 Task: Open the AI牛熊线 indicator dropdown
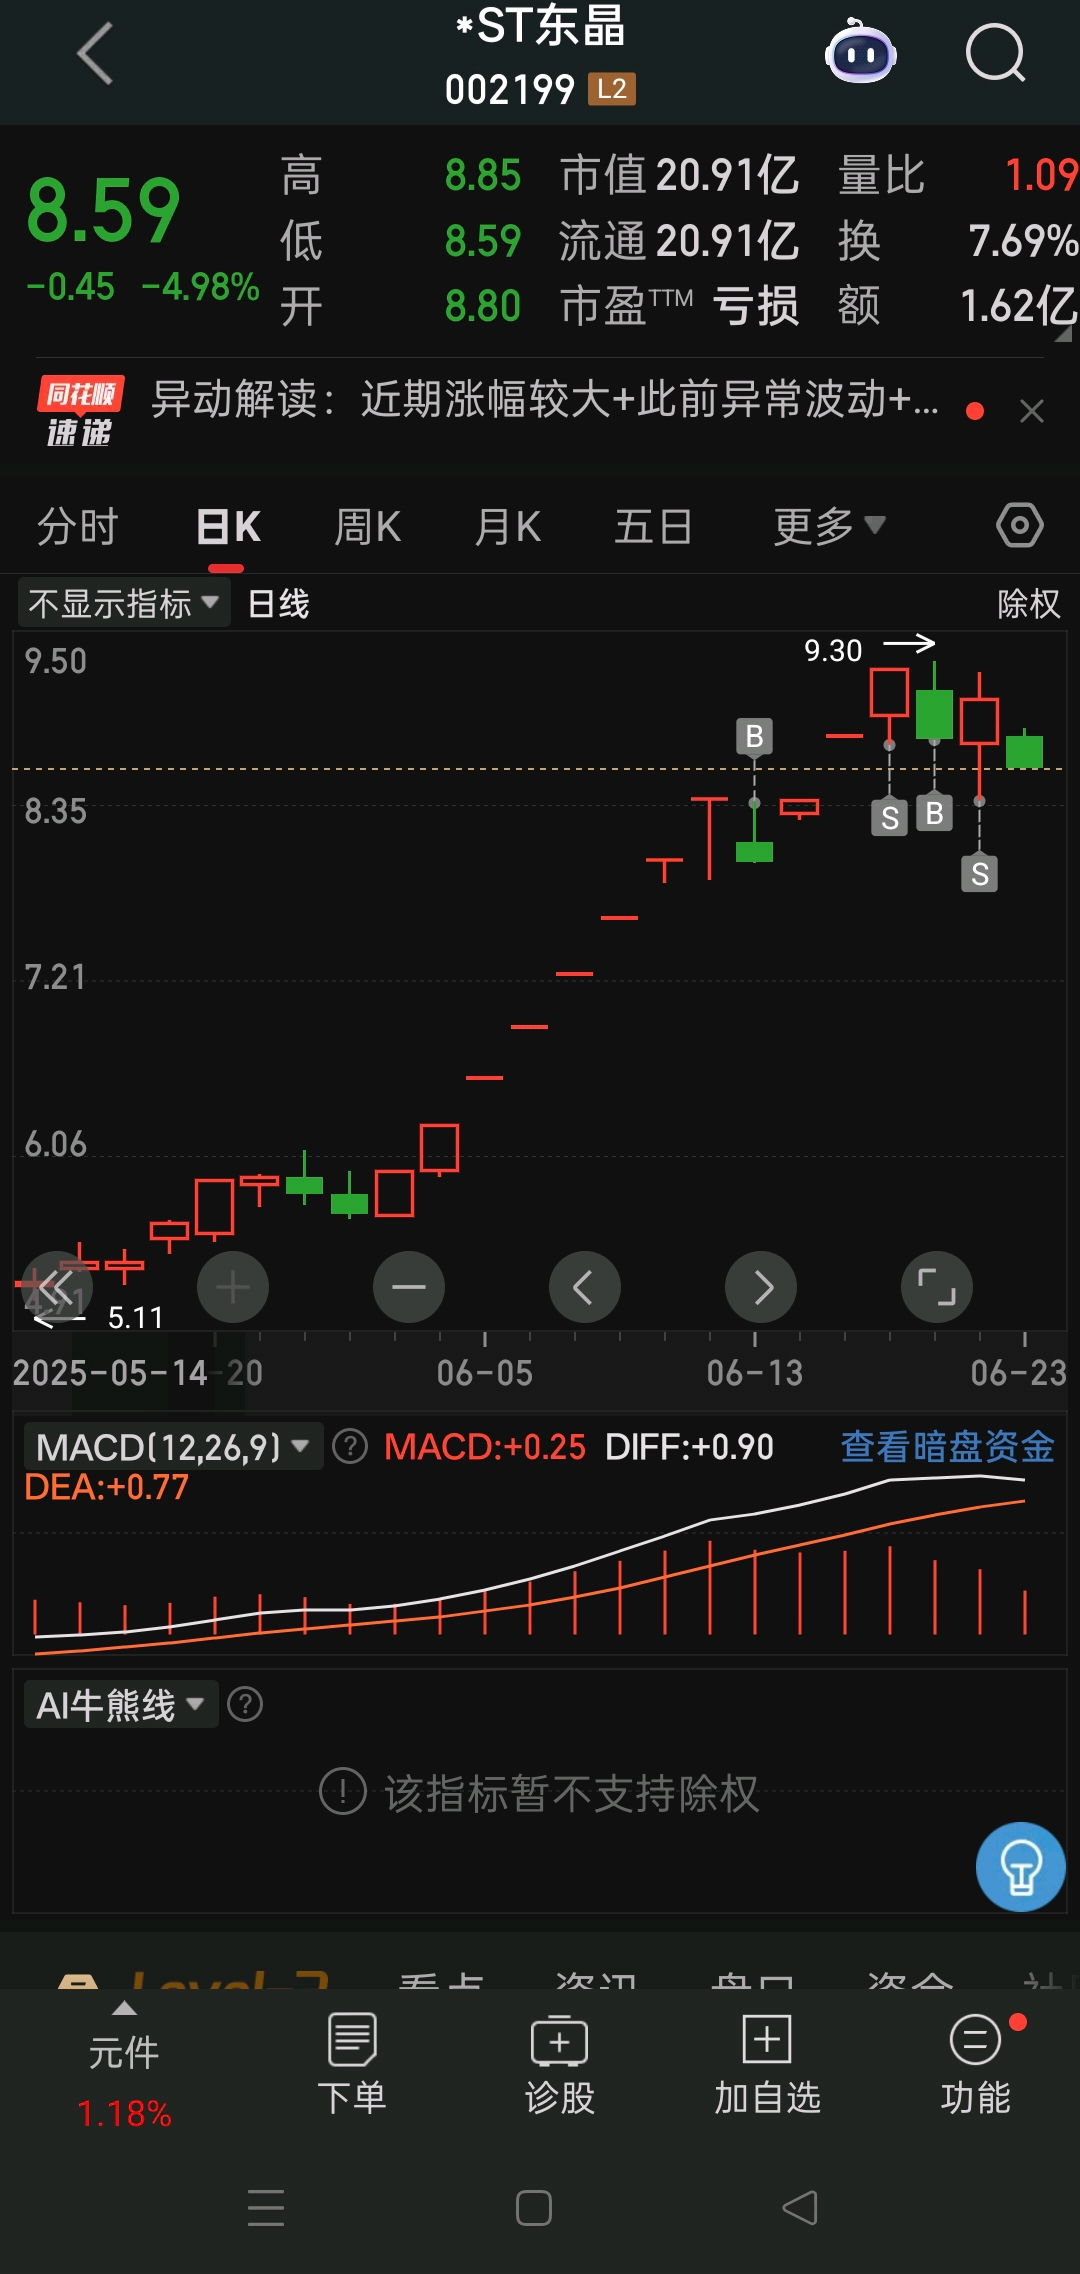click(120, 1704)
